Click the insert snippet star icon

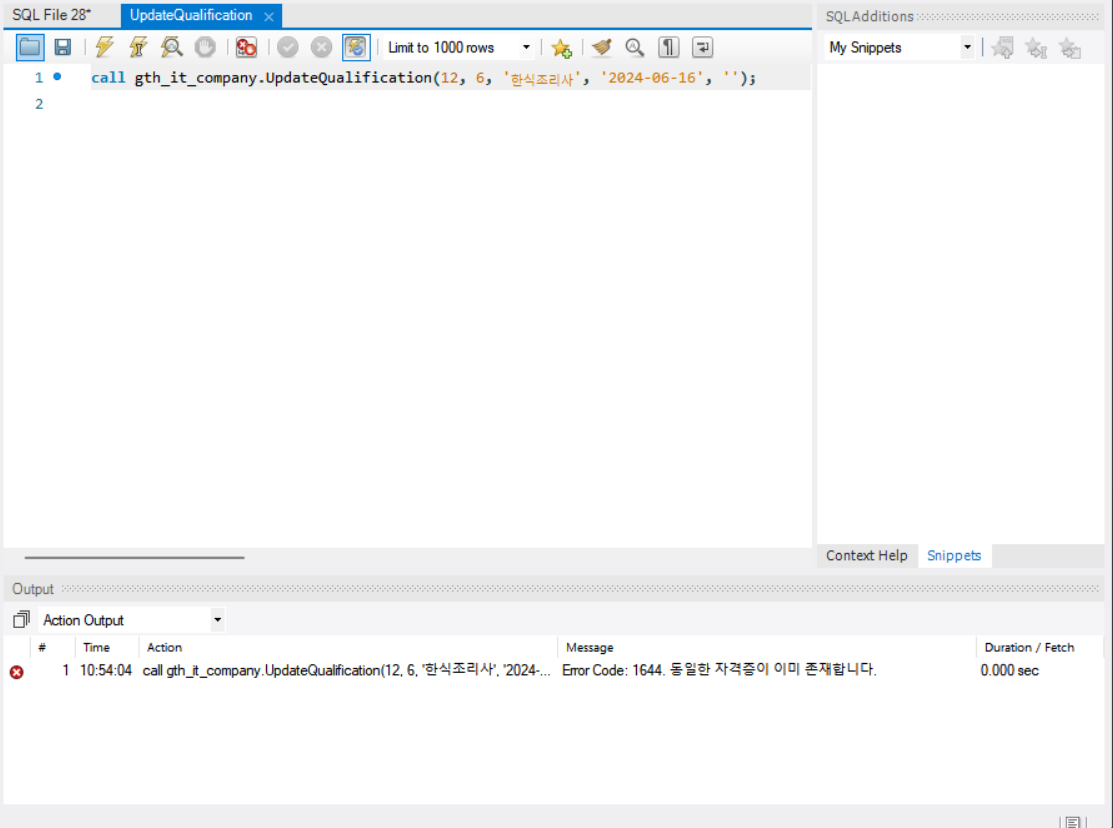tap(1002, 48)
